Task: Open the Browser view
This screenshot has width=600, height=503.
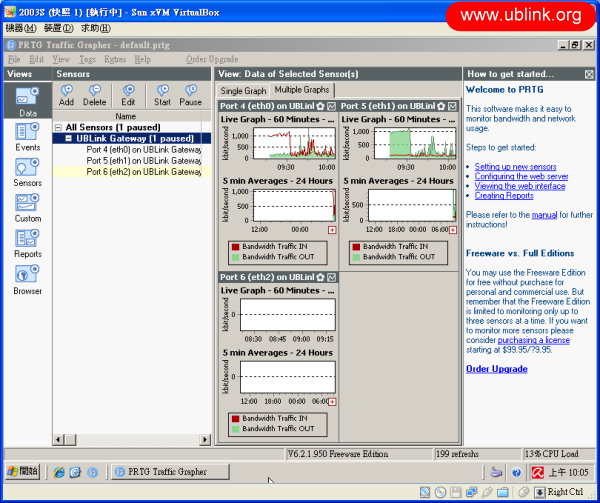Action: tap(27, 279)
